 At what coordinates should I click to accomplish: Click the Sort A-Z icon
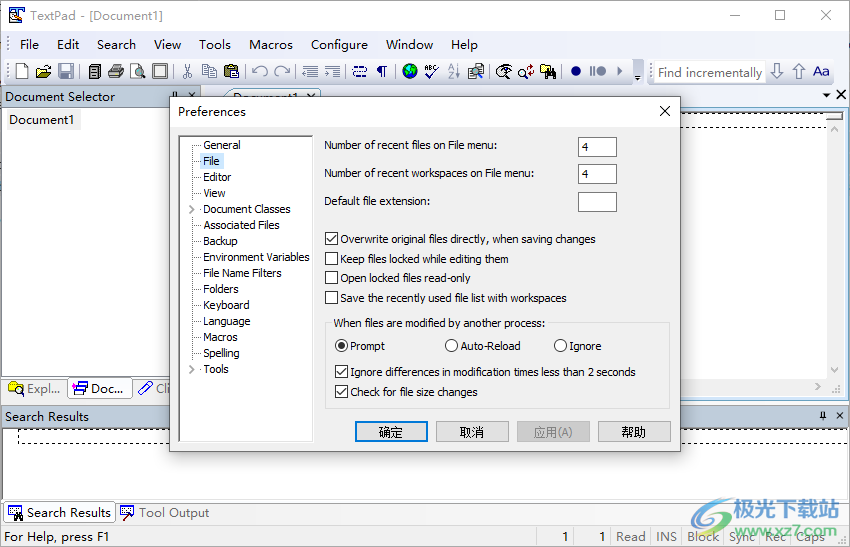click(454, 71)
